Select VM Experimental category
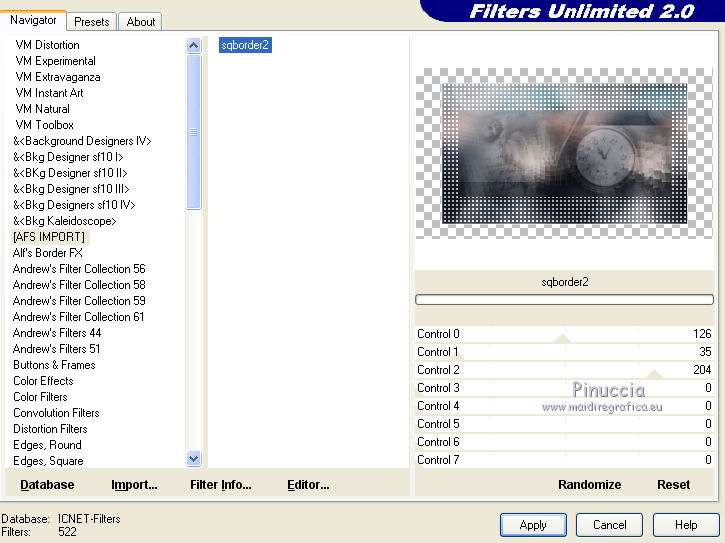 pyautogui.click(x=55, y=61)
